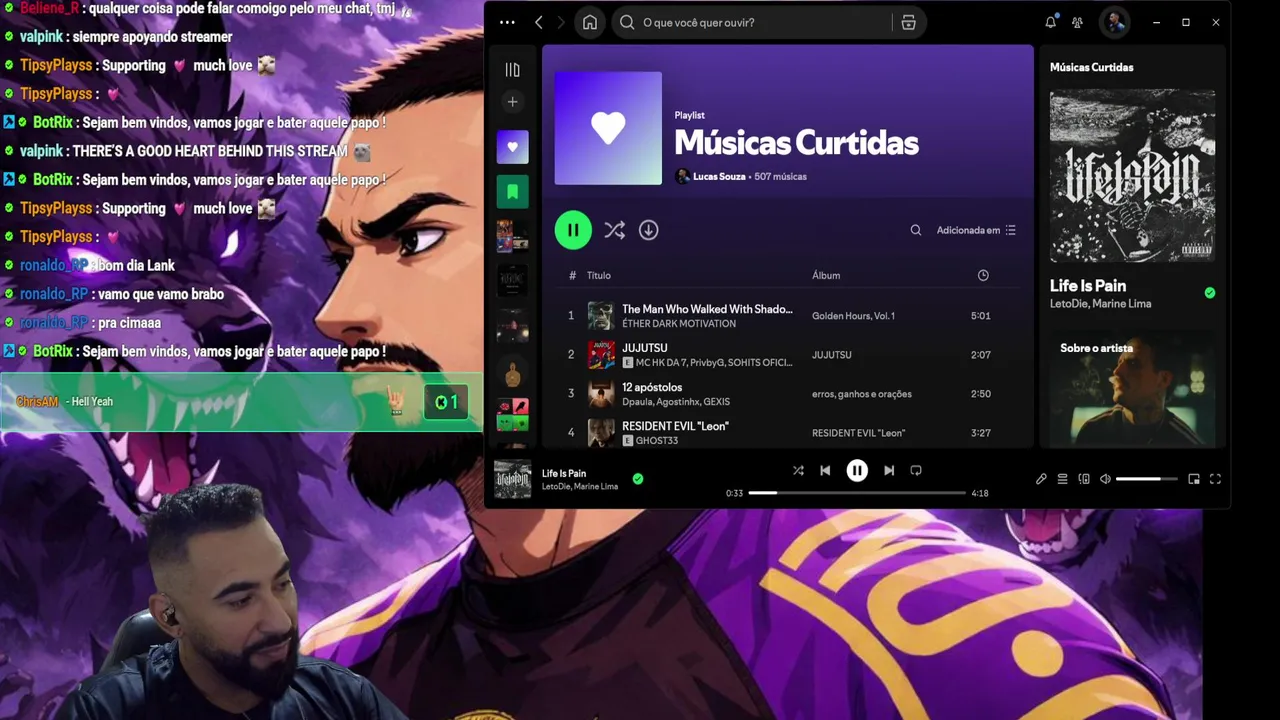Open the 'Sobre o artista' card
Image resolution: width=1280 pixels, height=720 pixels.
click(x=1132, y=390)
